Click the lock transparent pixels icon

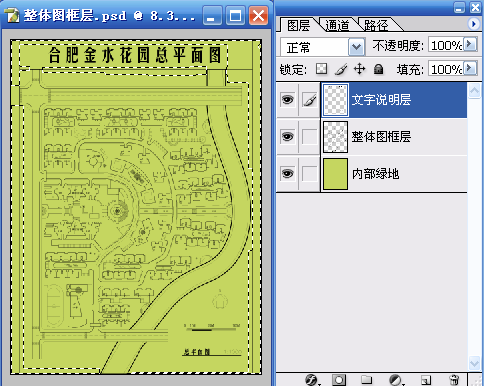(321, 69)
